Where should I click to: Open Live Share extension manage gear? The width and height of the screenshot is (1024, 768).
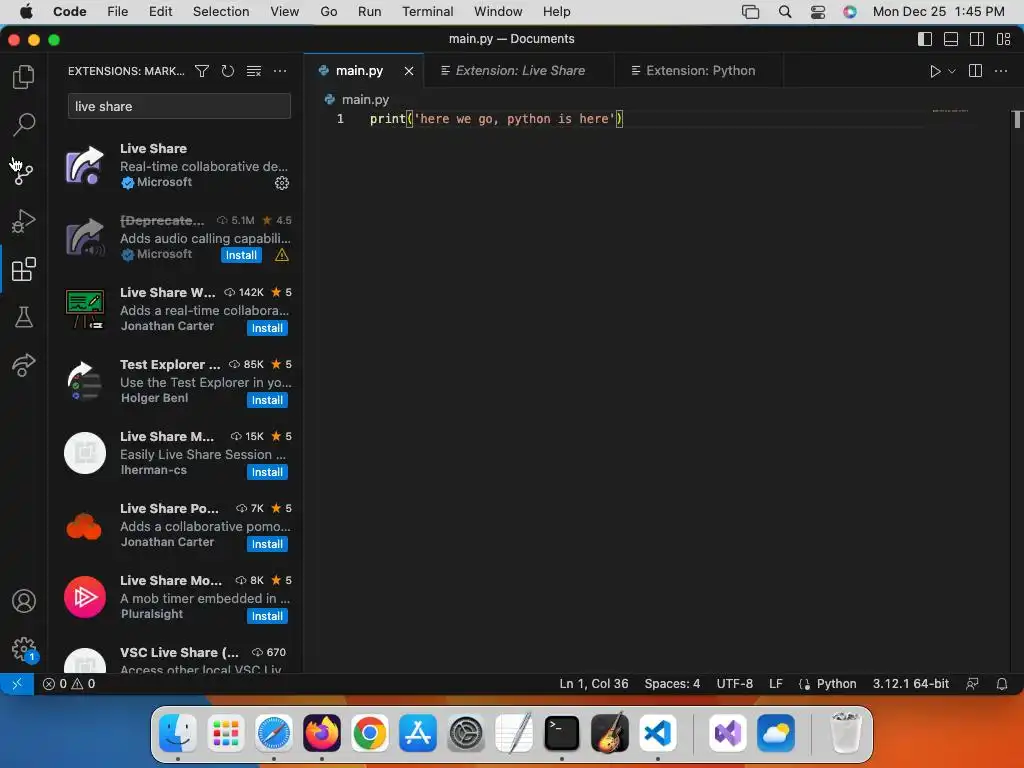coord(281,183)
